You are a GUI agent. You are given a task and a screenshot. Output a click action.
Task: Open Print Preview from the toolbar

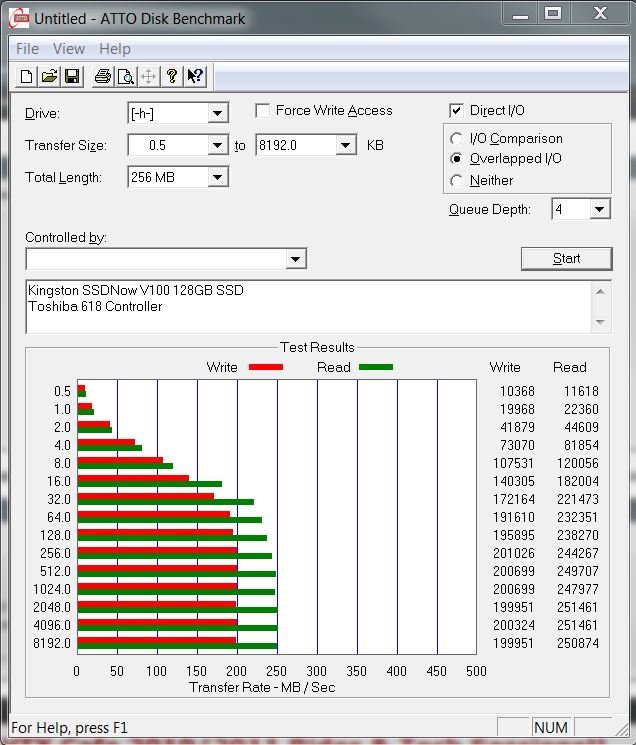pos(125,76)
